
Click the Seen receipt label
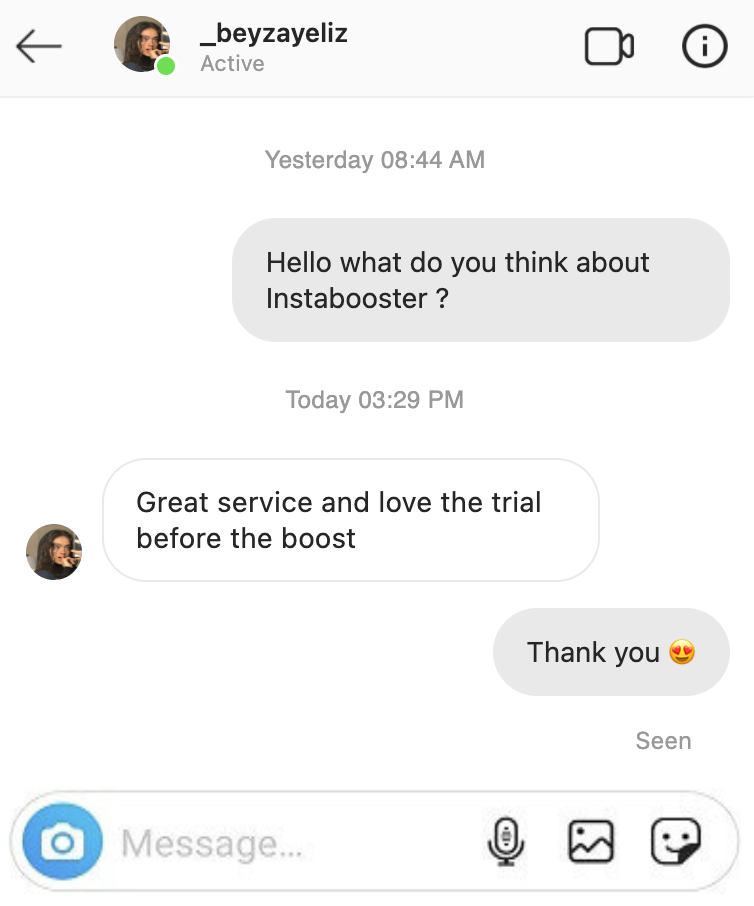pyautogui.click(x=663, y=741)
